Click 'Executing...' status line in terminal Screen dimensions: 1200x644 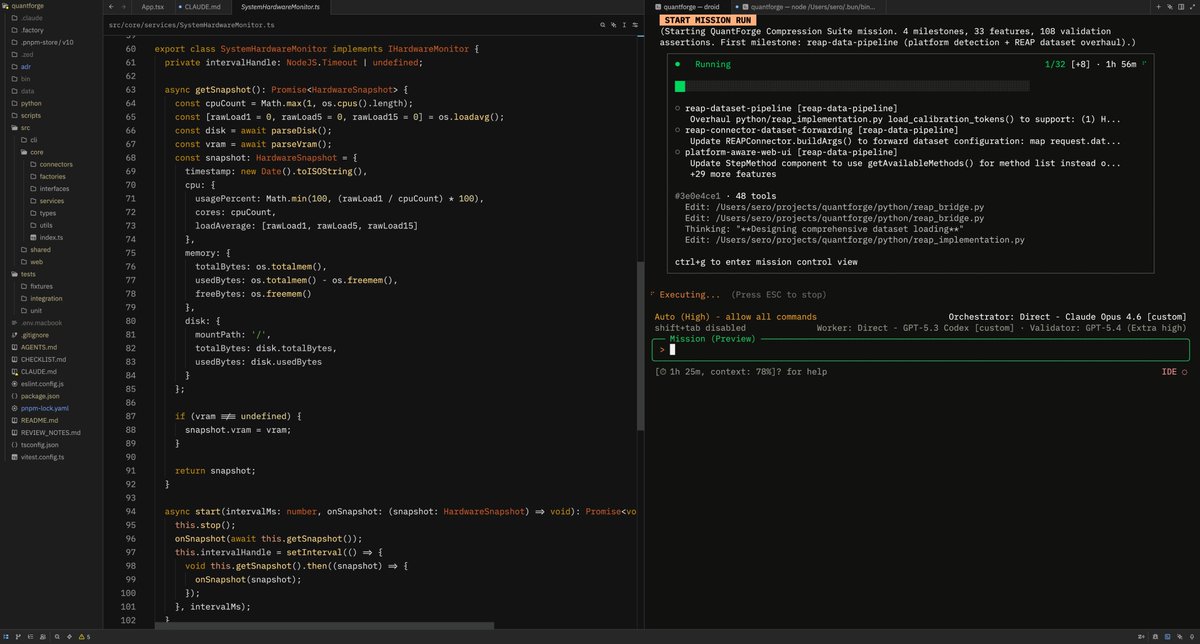[688, 295]
